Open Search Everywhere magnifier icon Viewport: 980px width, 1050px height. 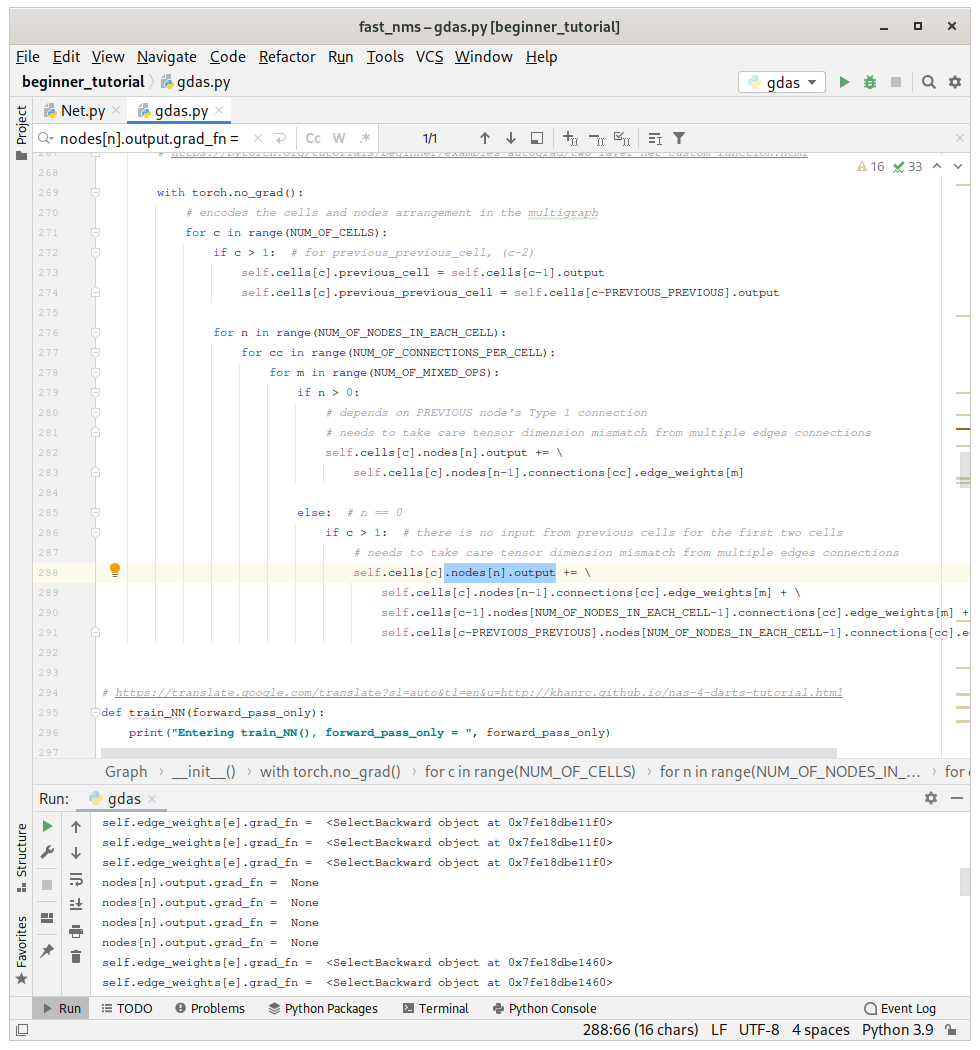click(929, 83)
